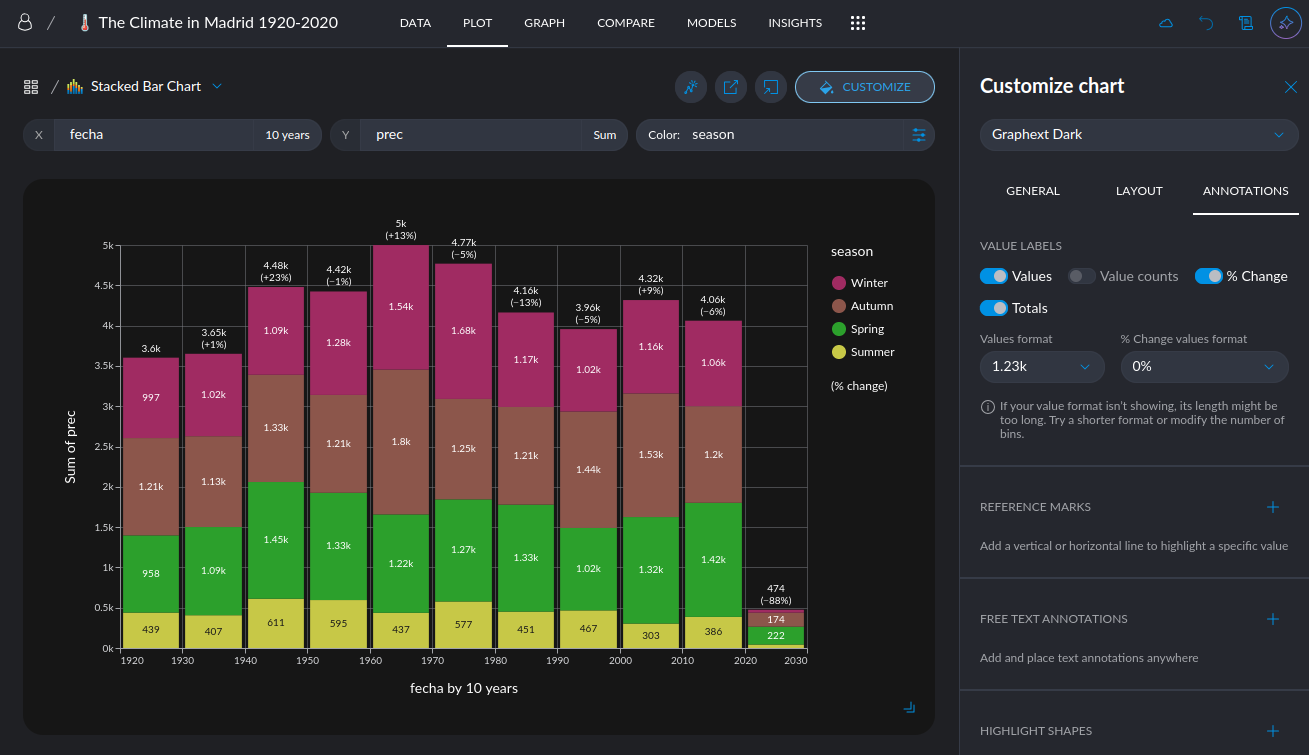Screen dimensions: 1309x755
Task: Go to the INSIGHTS tab
Action: (x=795, y=23)
